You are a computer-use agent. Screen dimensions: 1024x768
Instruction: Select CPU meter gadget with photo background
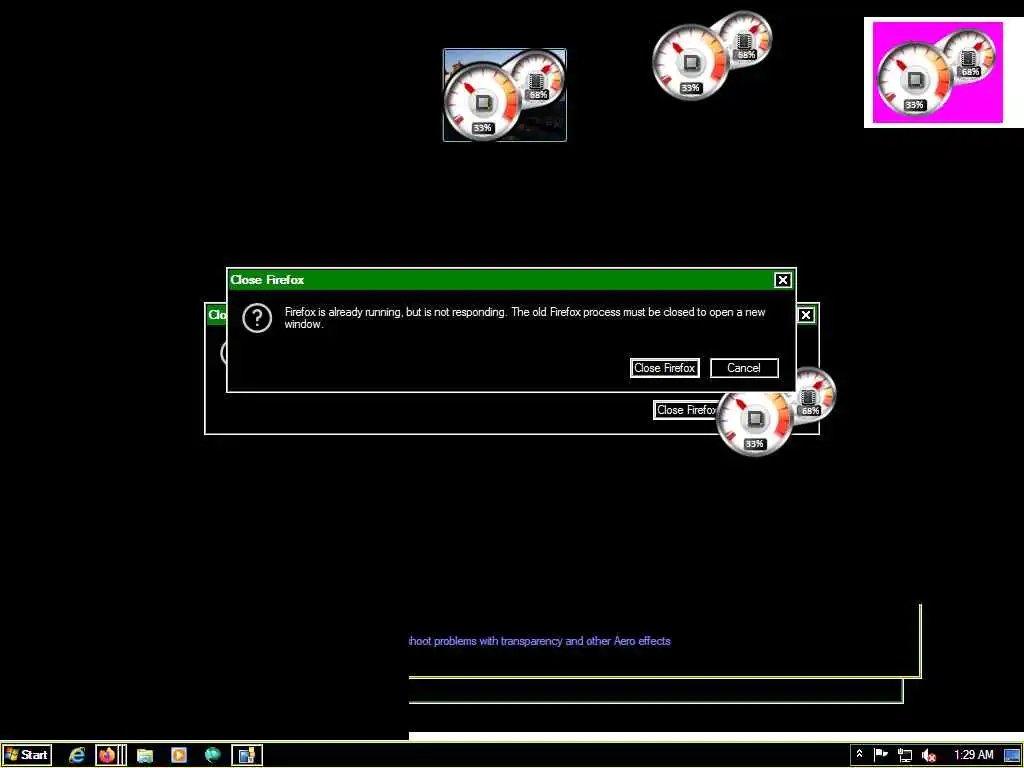pyautogui.click(x=505, y=95)
